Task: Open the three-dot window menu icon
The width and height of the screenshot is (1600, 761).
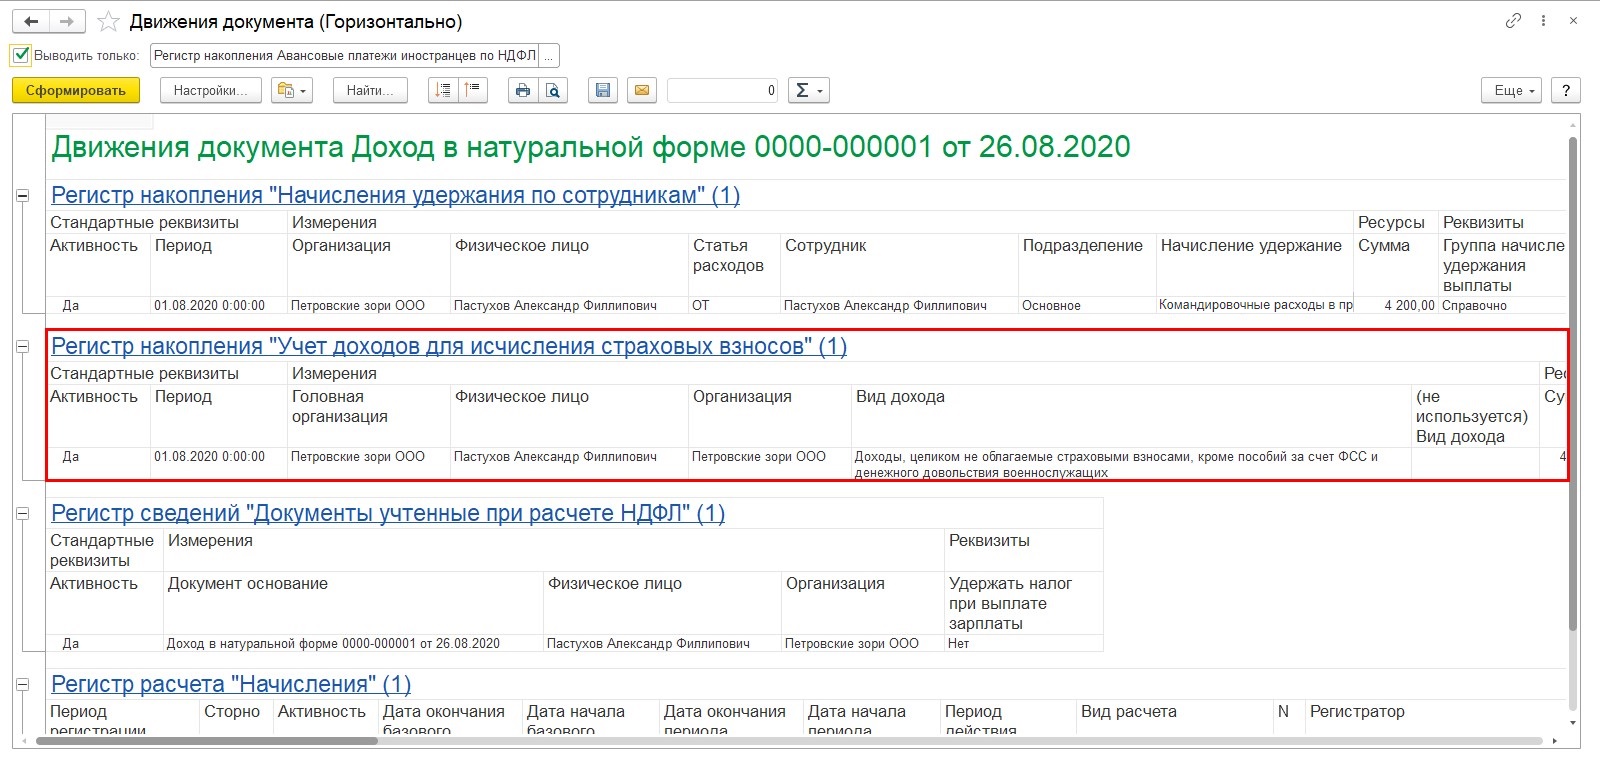Action: click(1544, 20)
